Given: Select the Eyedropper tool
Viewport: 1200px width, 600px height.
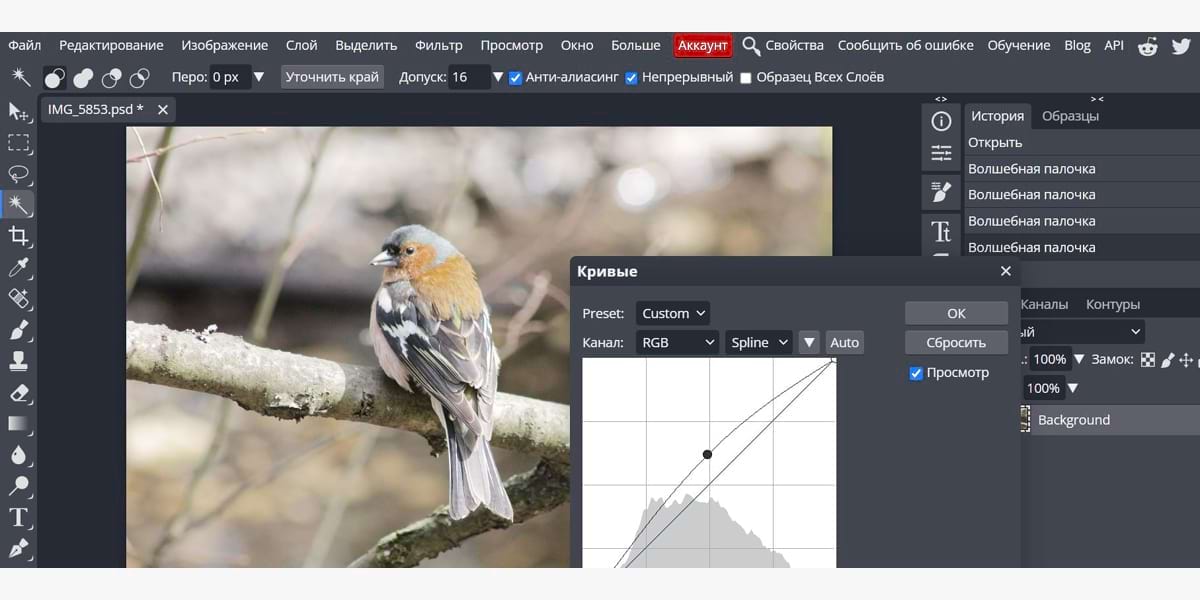Looking at the screenshot, I should [x=18, y=267].
